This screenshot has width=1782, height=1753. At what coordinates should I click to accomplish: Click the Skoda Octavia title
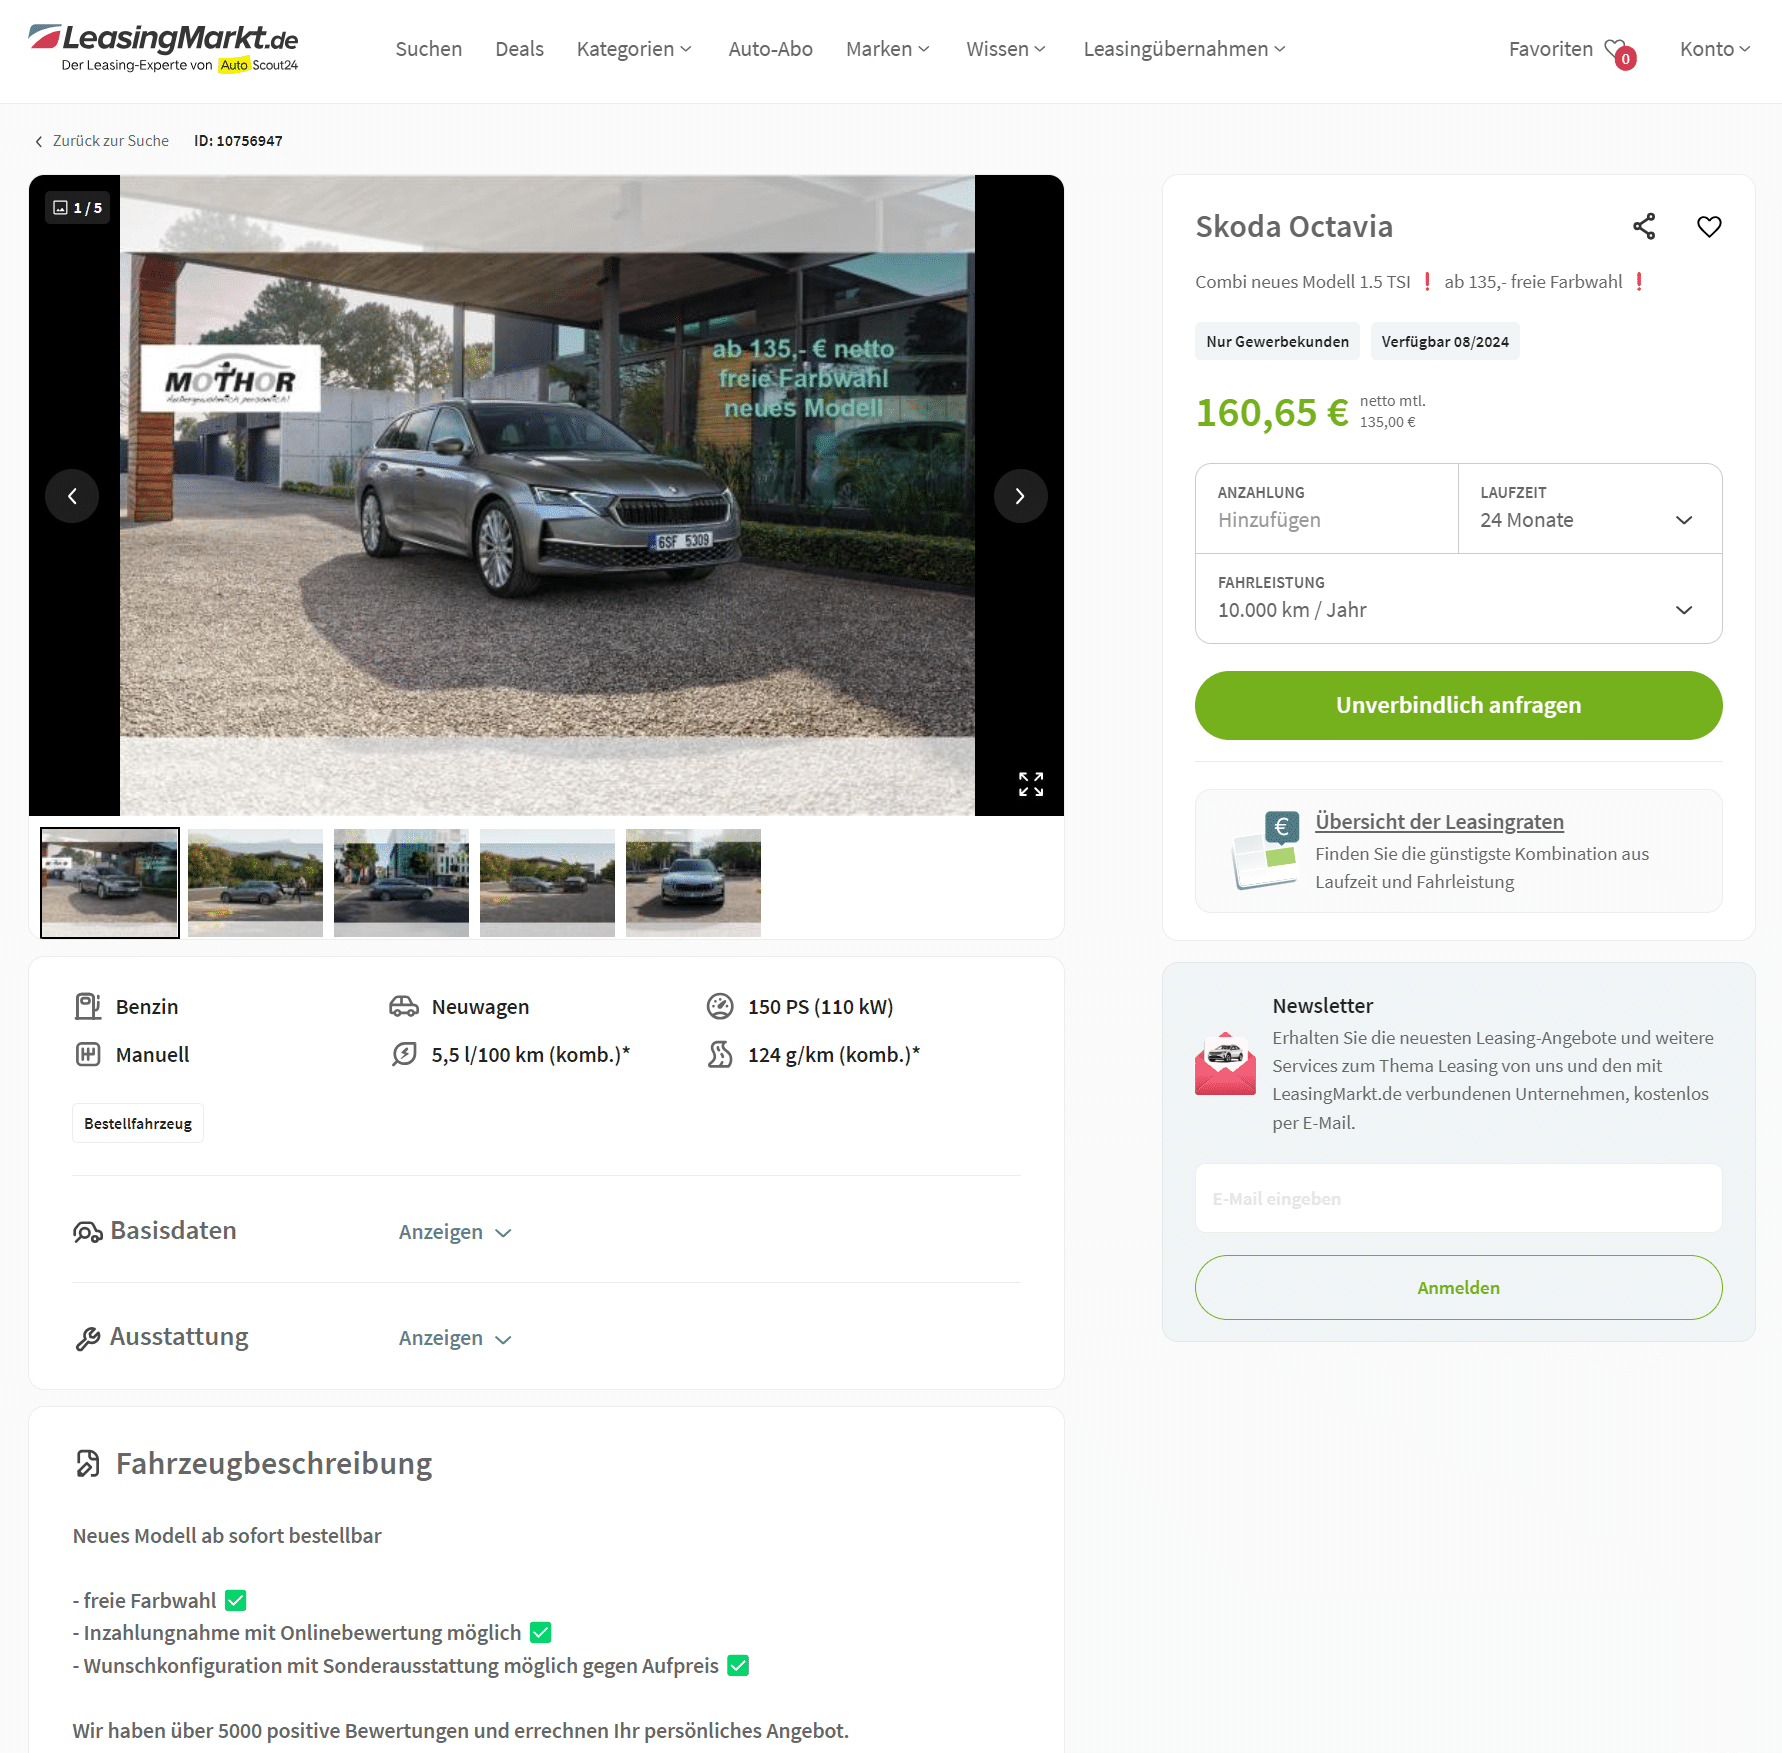pos(1294,227)
